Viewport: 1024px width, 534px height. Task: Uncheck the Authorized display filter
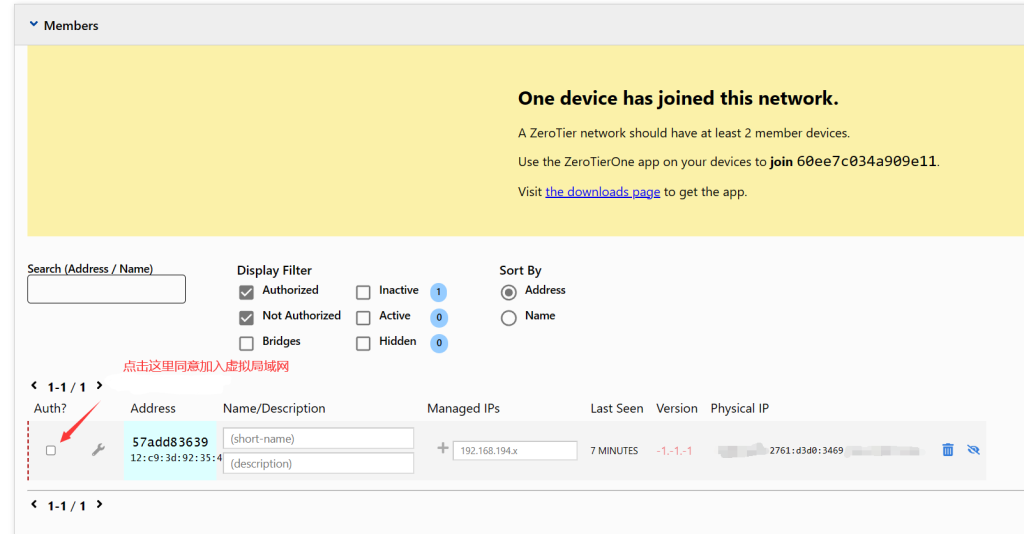[246, 292]
